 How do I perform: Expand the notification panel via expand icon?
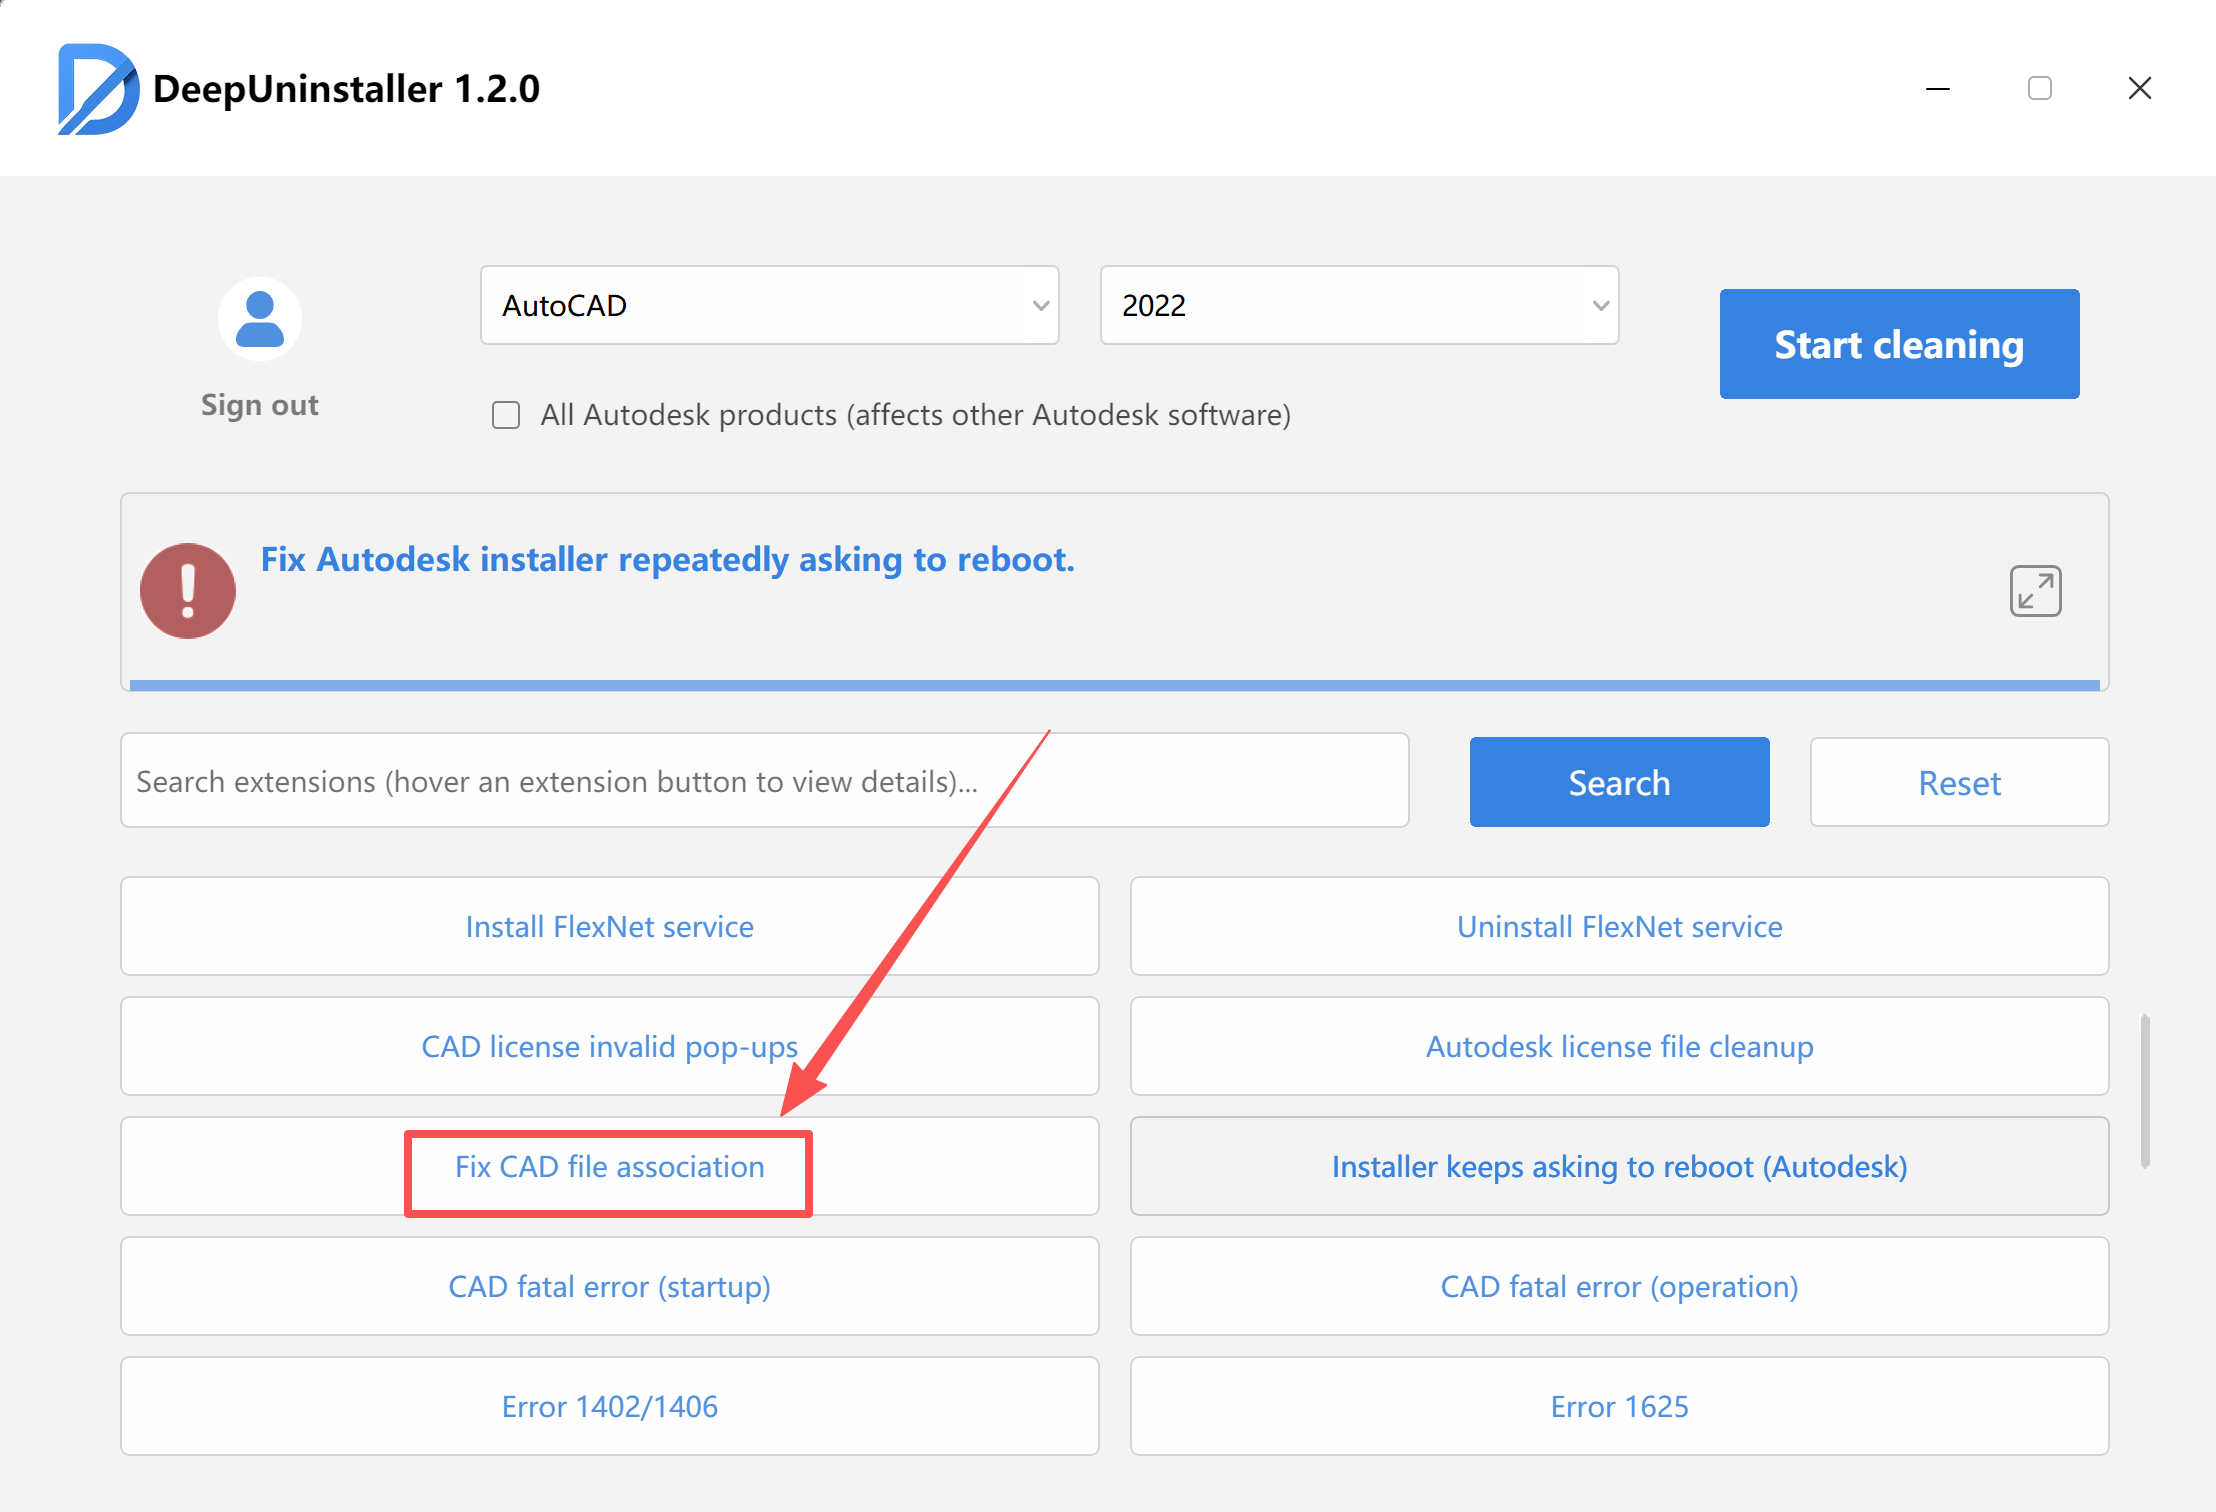2035,591
